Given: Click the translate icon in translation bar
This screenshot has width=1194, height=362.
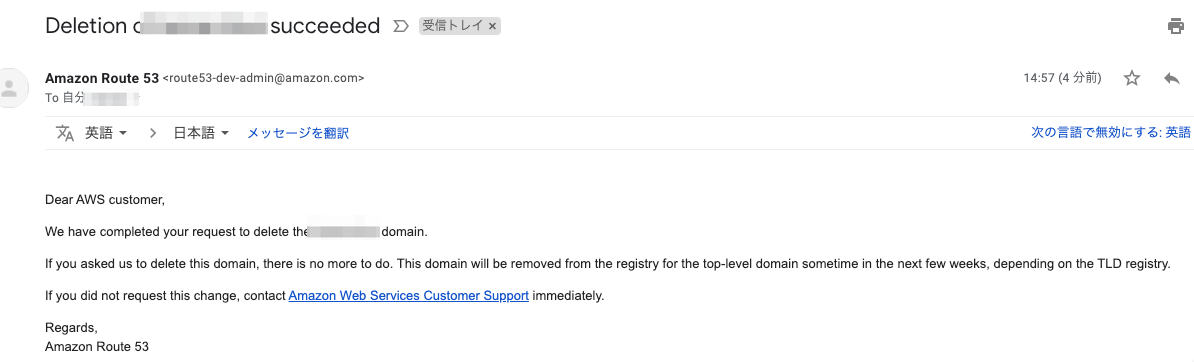Looking at the screenshot, I should tap(65, 133).
